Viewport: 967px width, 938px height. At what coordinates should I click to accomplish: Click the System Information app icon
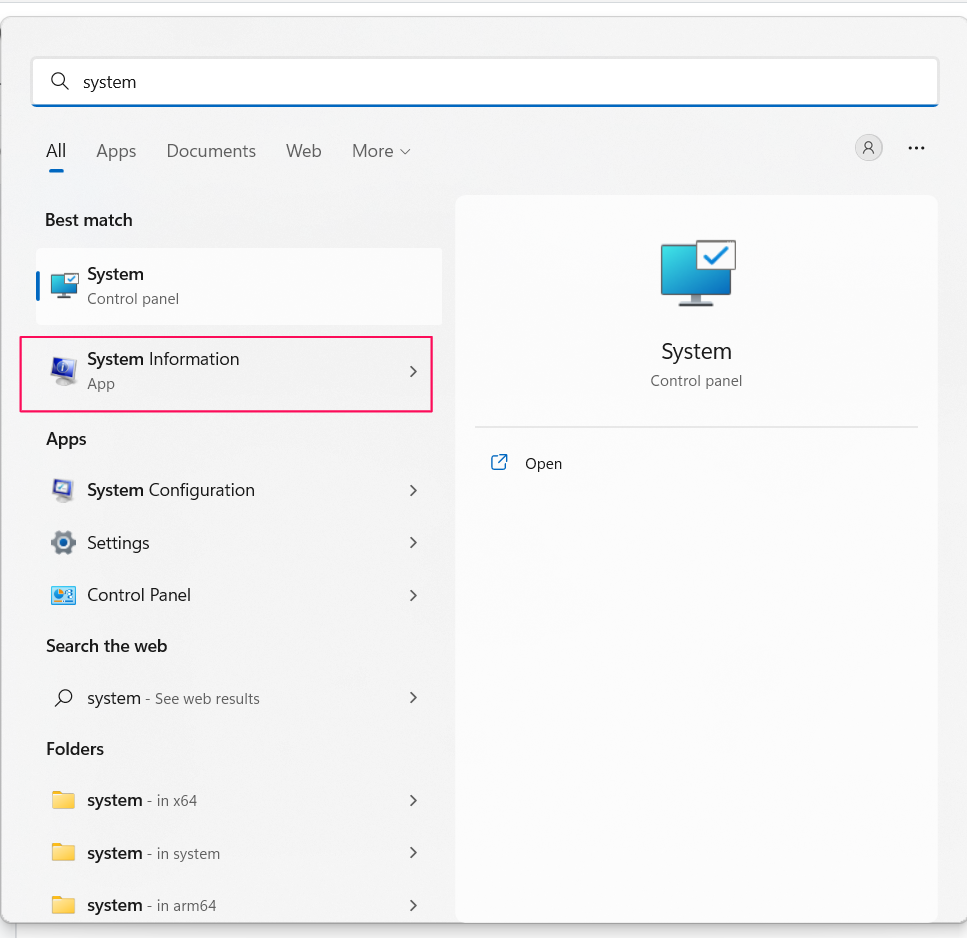(x=64, y=371)
